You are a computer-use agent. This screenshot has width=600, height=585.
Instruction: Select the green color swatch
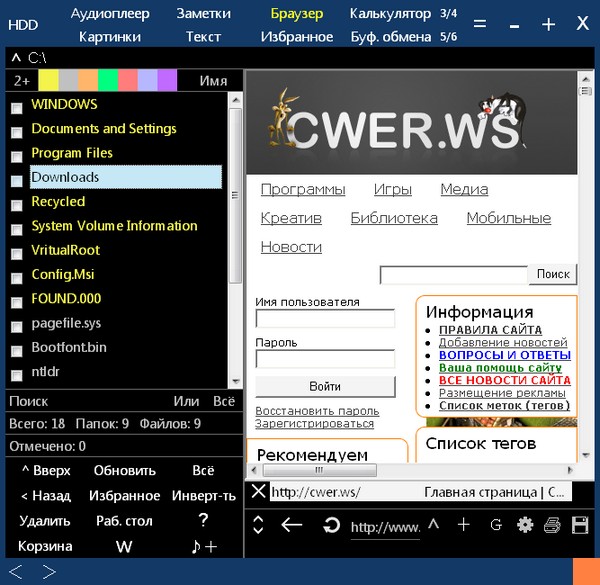[x=108, y=81]
